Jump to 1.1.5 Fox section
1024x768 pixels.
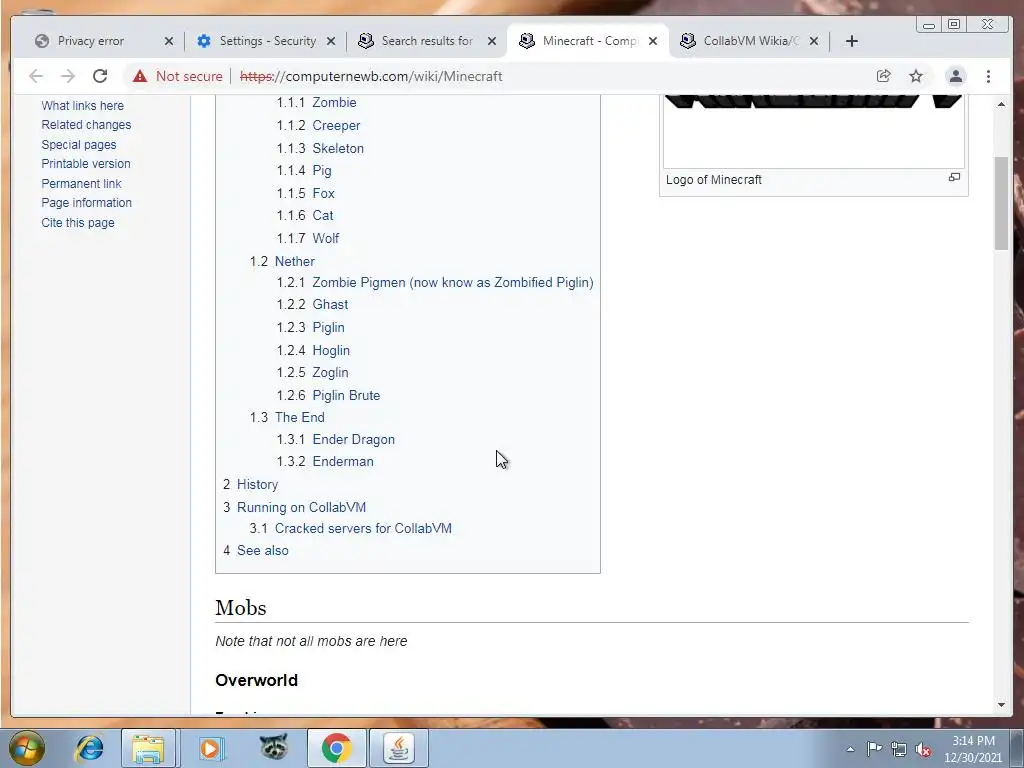point(306,193)
